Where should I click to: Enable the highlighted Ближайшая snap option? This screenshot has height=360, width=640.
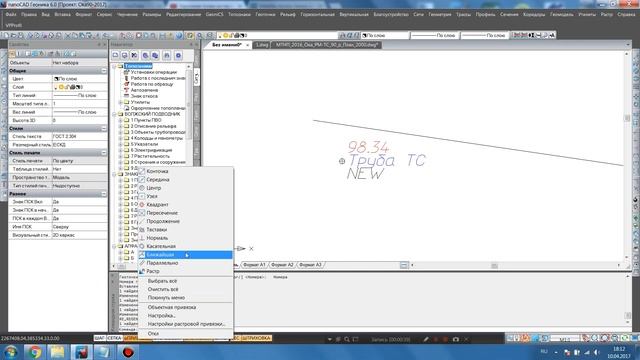point(186,255)
